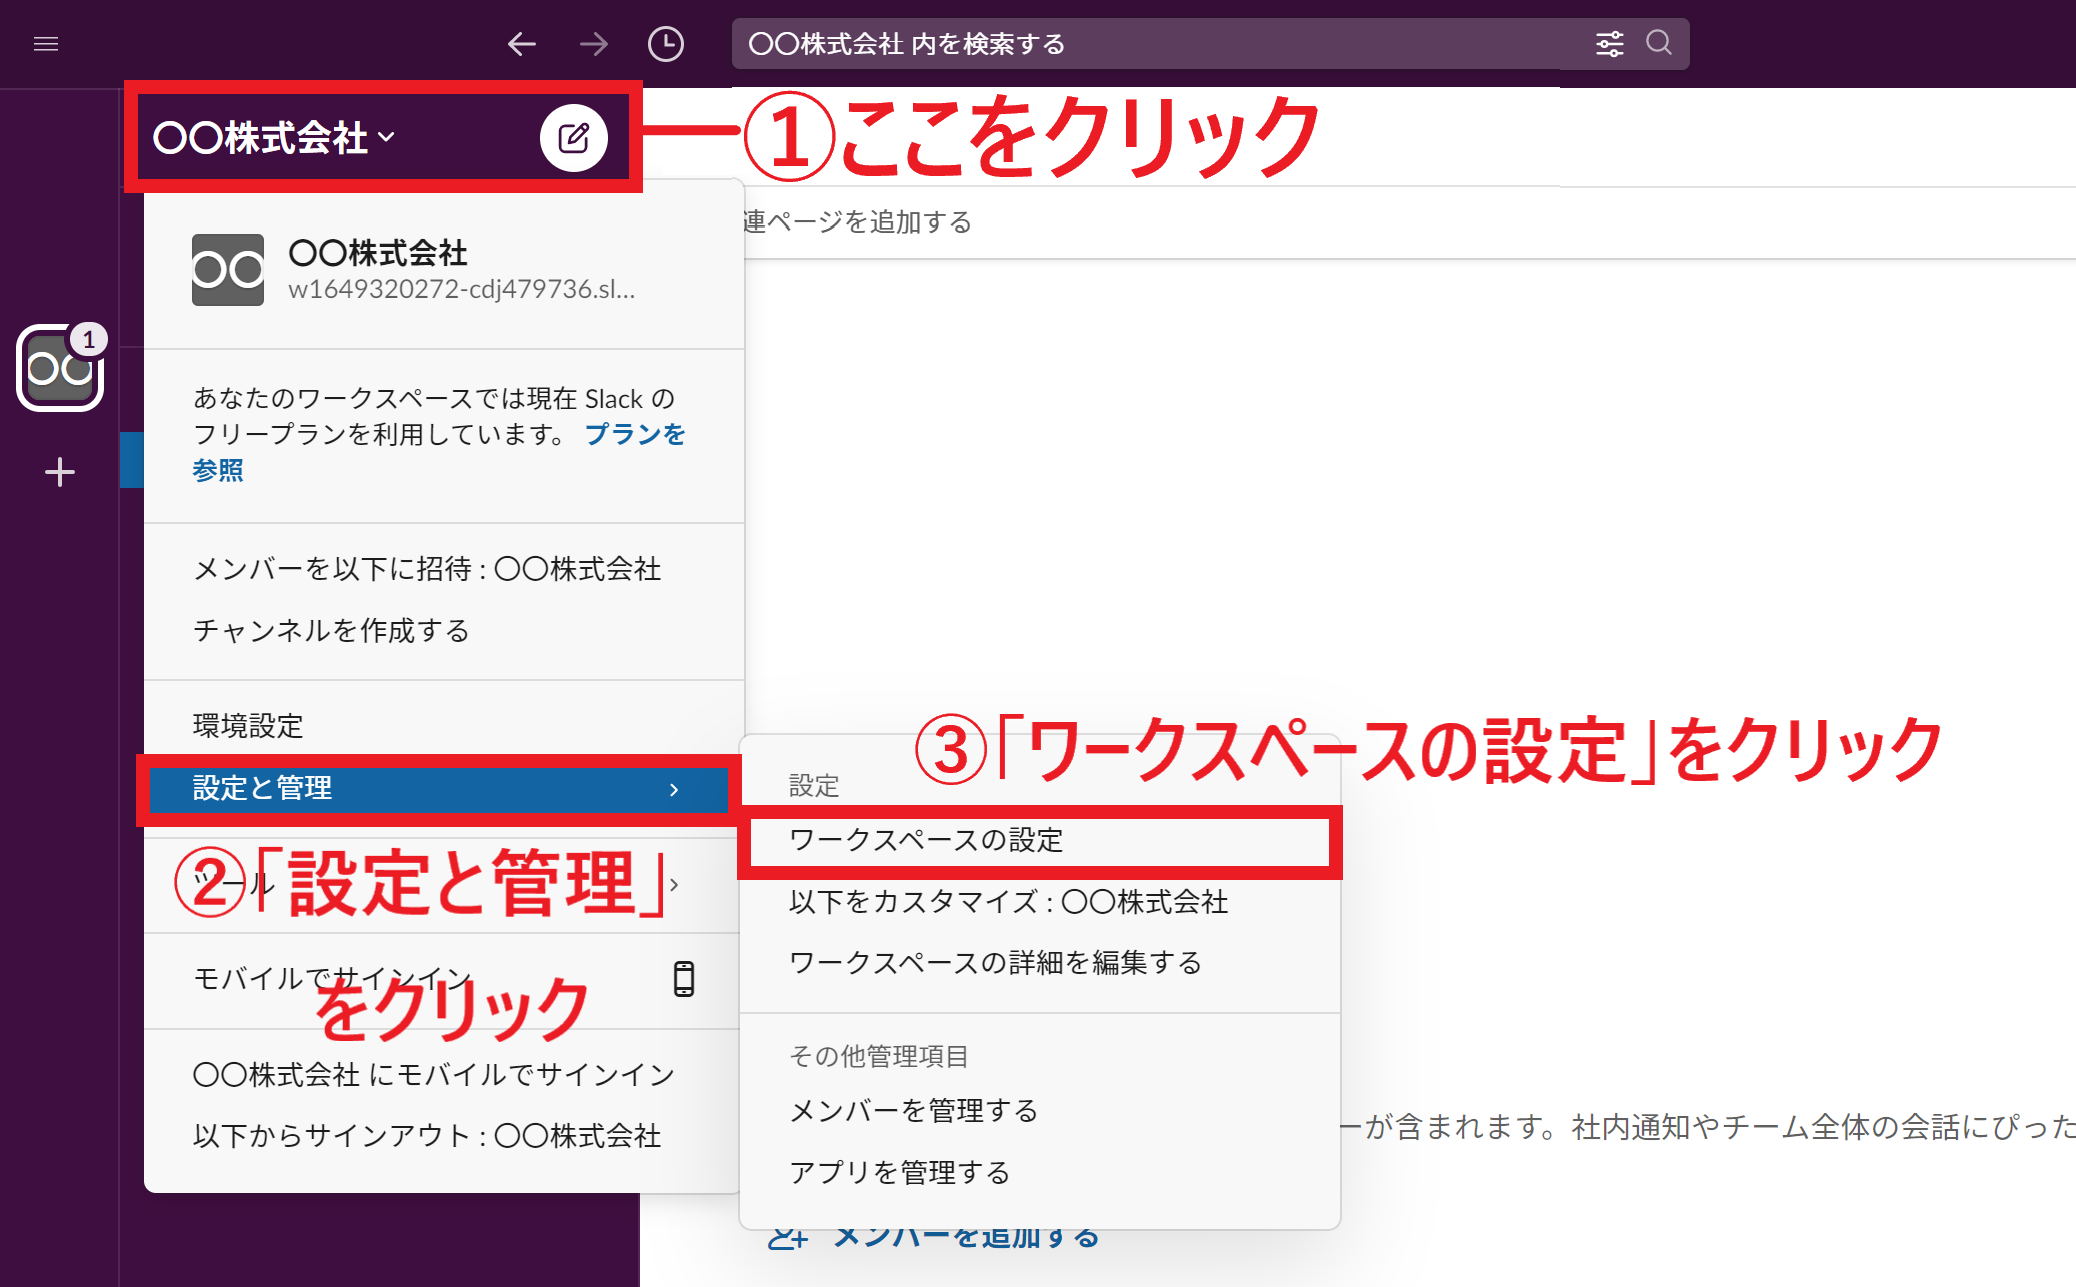Click the forward navigation arrow

(x=593, y=44)
